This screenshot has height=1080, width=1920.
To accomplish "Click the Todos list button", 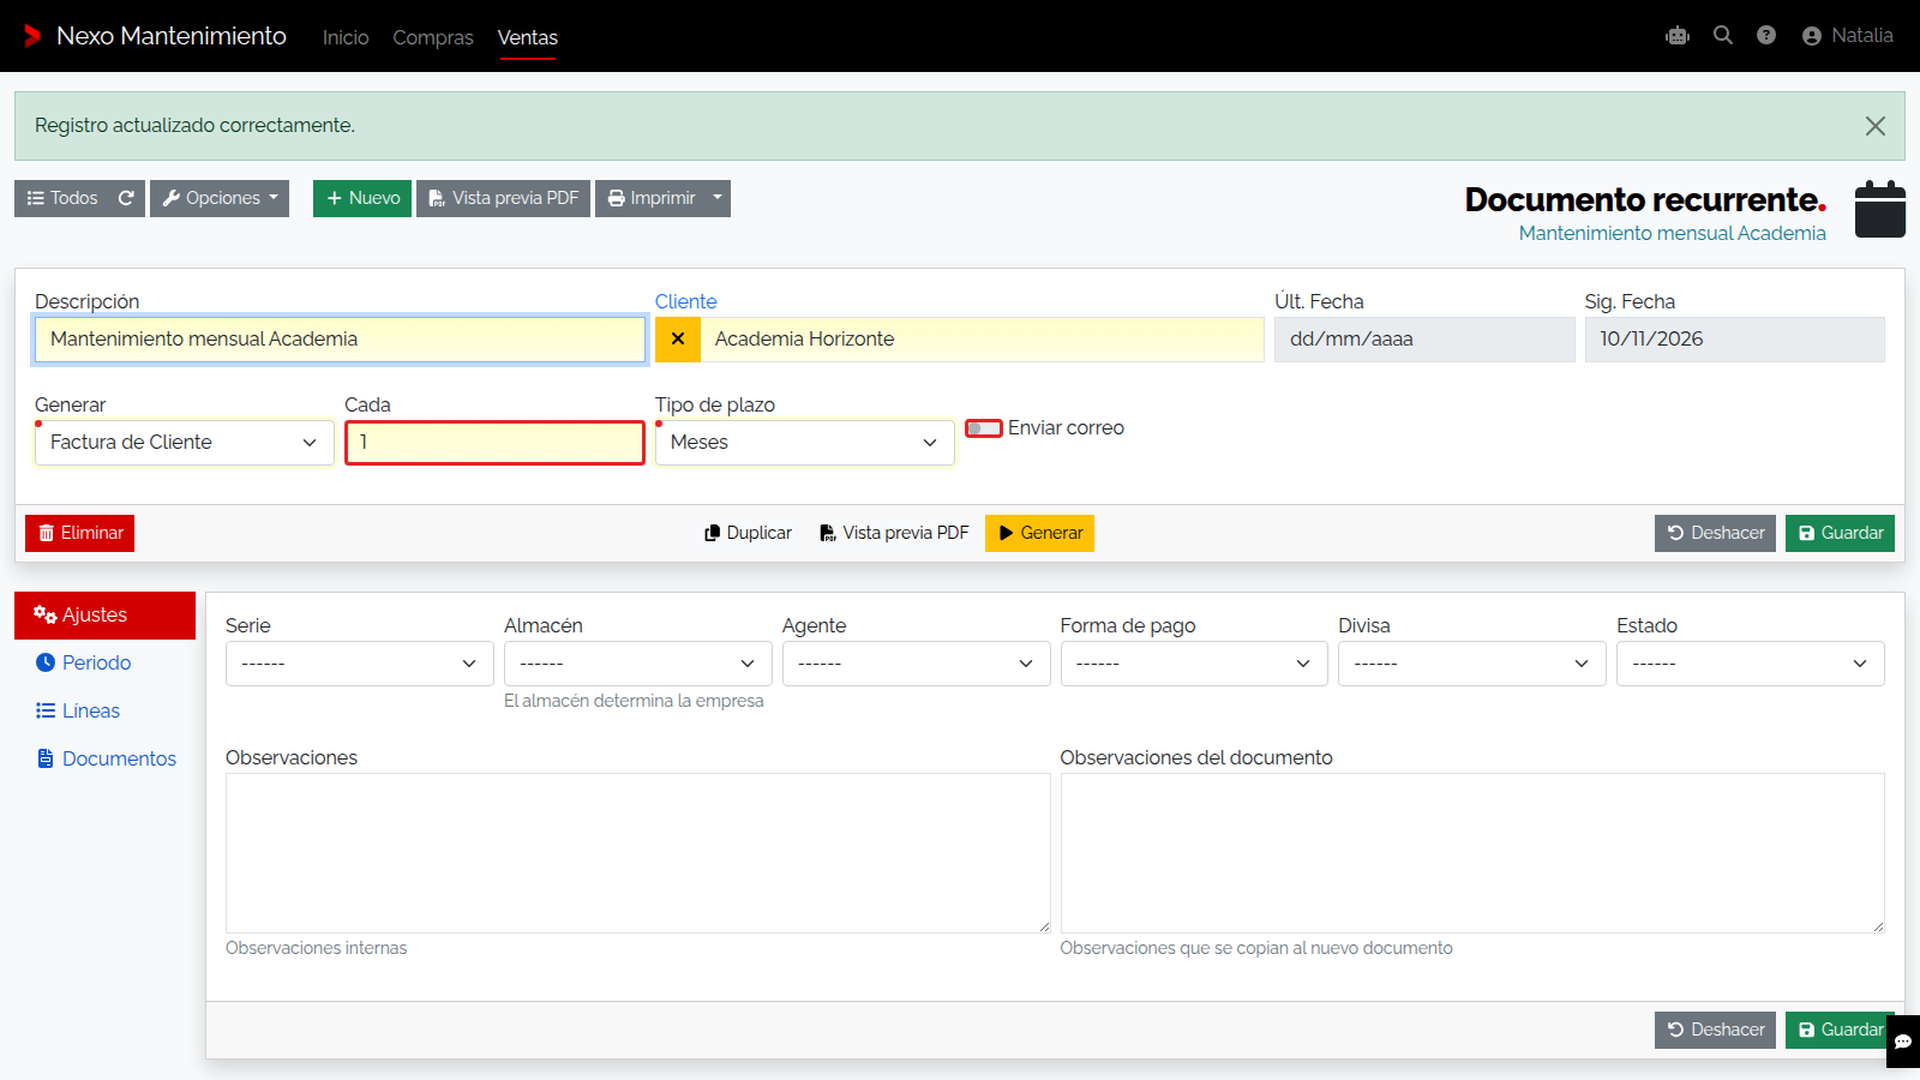I will (62, 198).
